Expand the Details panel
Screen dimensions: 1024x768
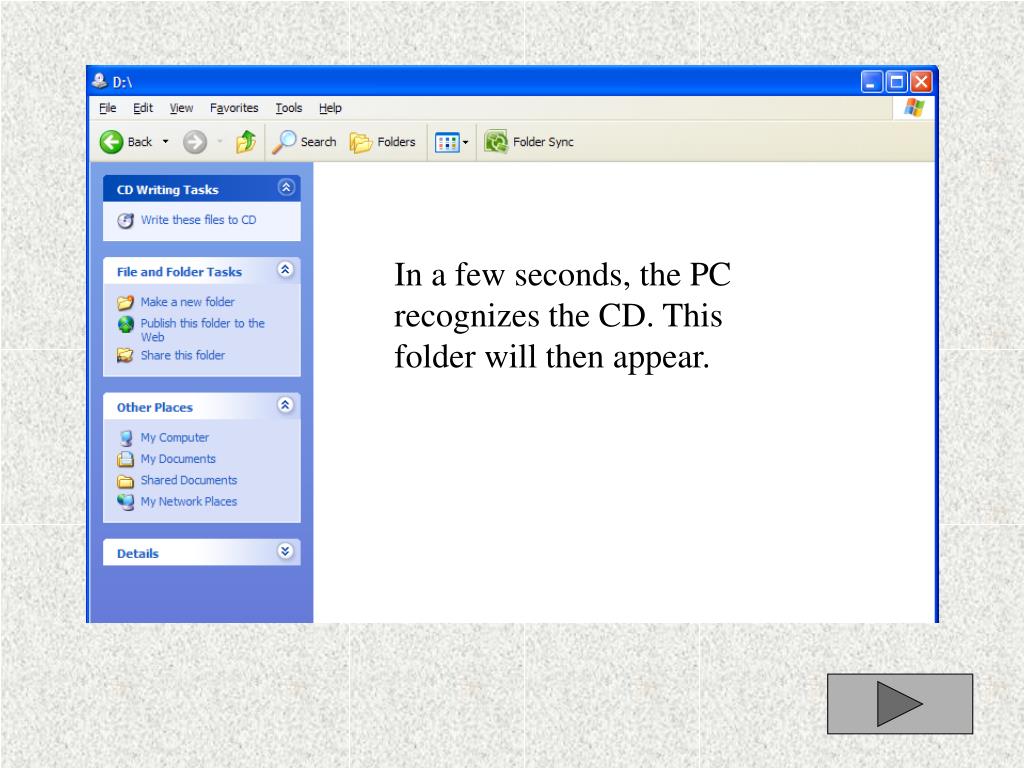pos(285,551)
